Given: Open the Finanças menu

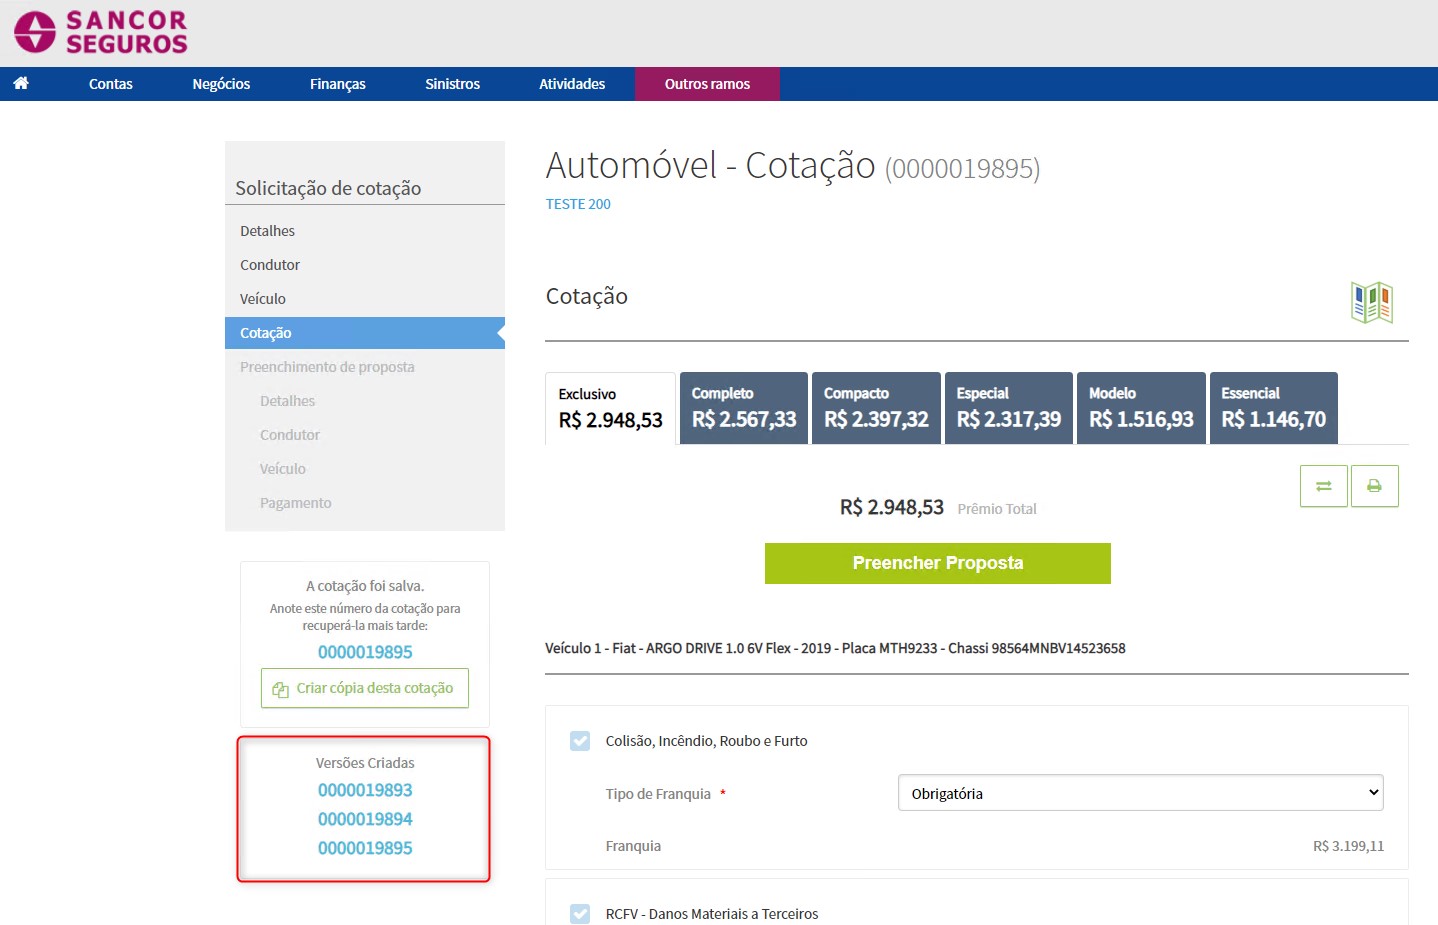Looking at the screenshot, I should 337,84.
